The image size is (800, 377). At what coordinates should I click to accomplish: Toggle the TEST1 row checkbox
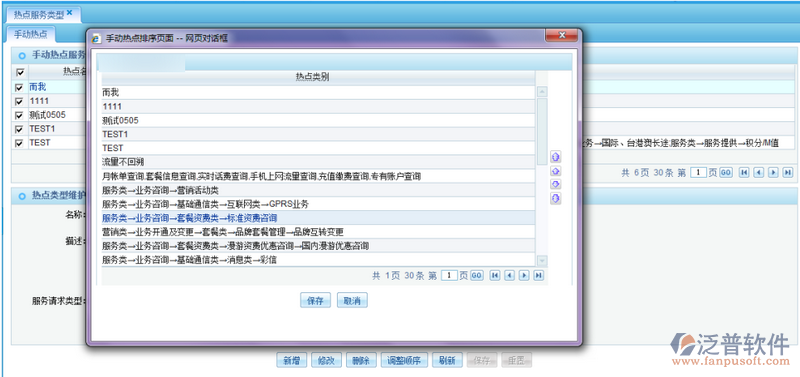pos(19,130)
